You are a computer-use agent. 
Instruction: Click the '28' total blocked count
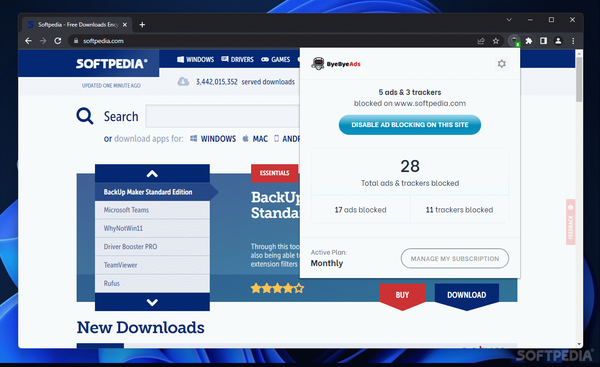410,166
